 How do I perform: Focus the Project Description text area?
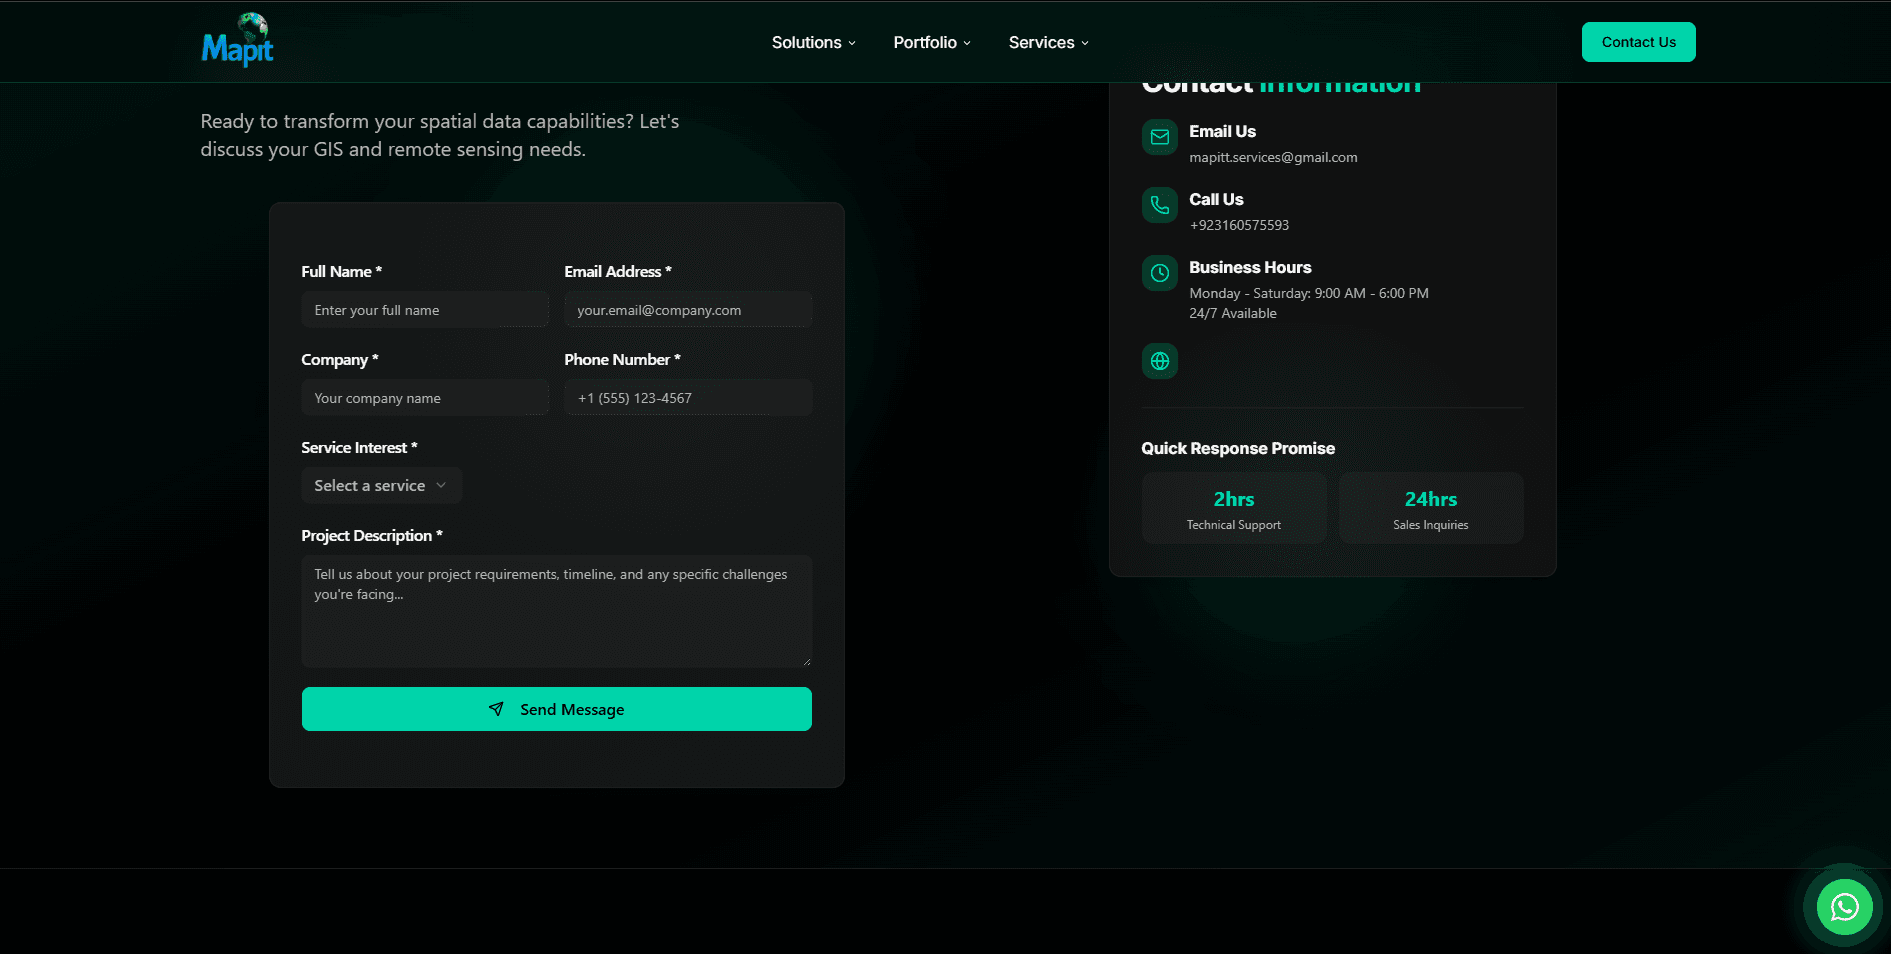pyautogui.click(x=556, y=610)
